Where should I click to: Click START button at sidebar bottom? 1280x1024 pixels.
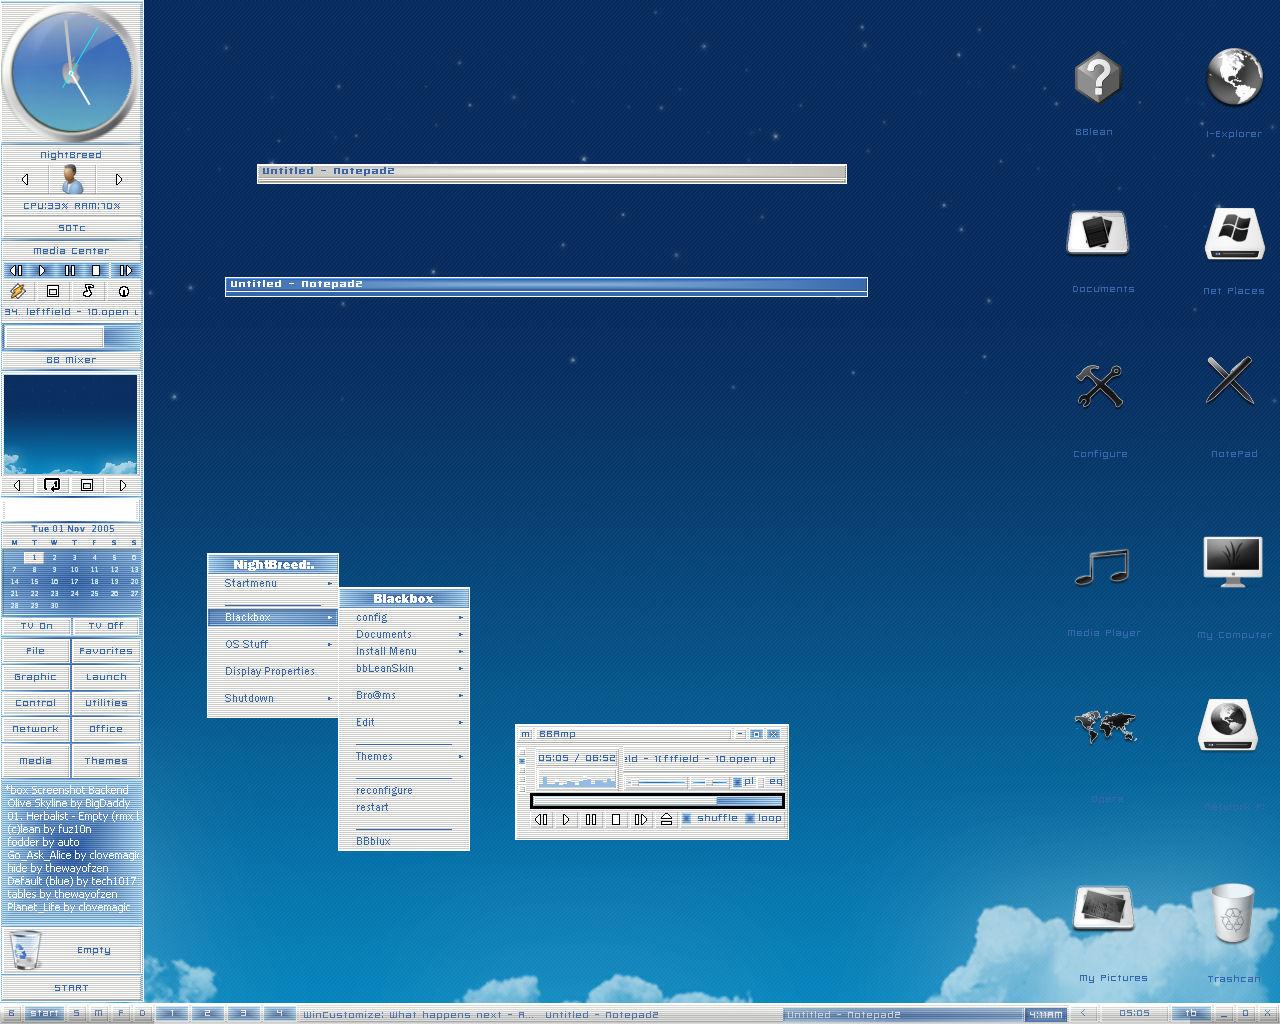pyautogui.click(x=71, y=987)
